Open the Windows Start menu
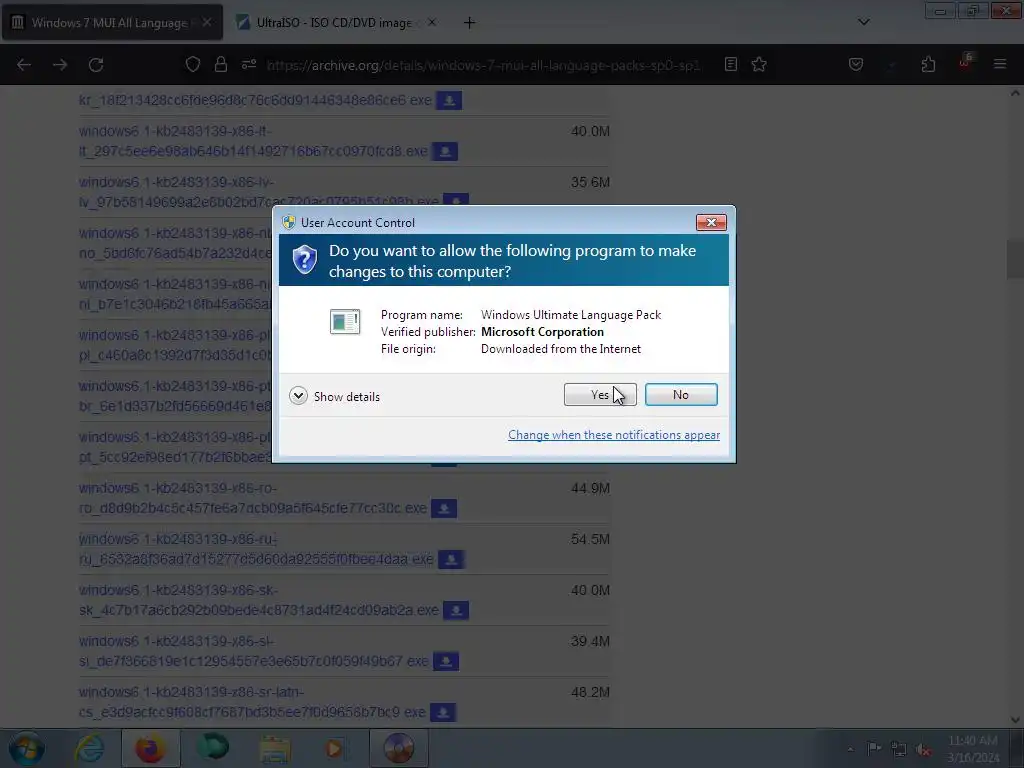Image resolution: width=1024 pixels, height=768 pixels. pyautogui.click(x=27, y=749)
